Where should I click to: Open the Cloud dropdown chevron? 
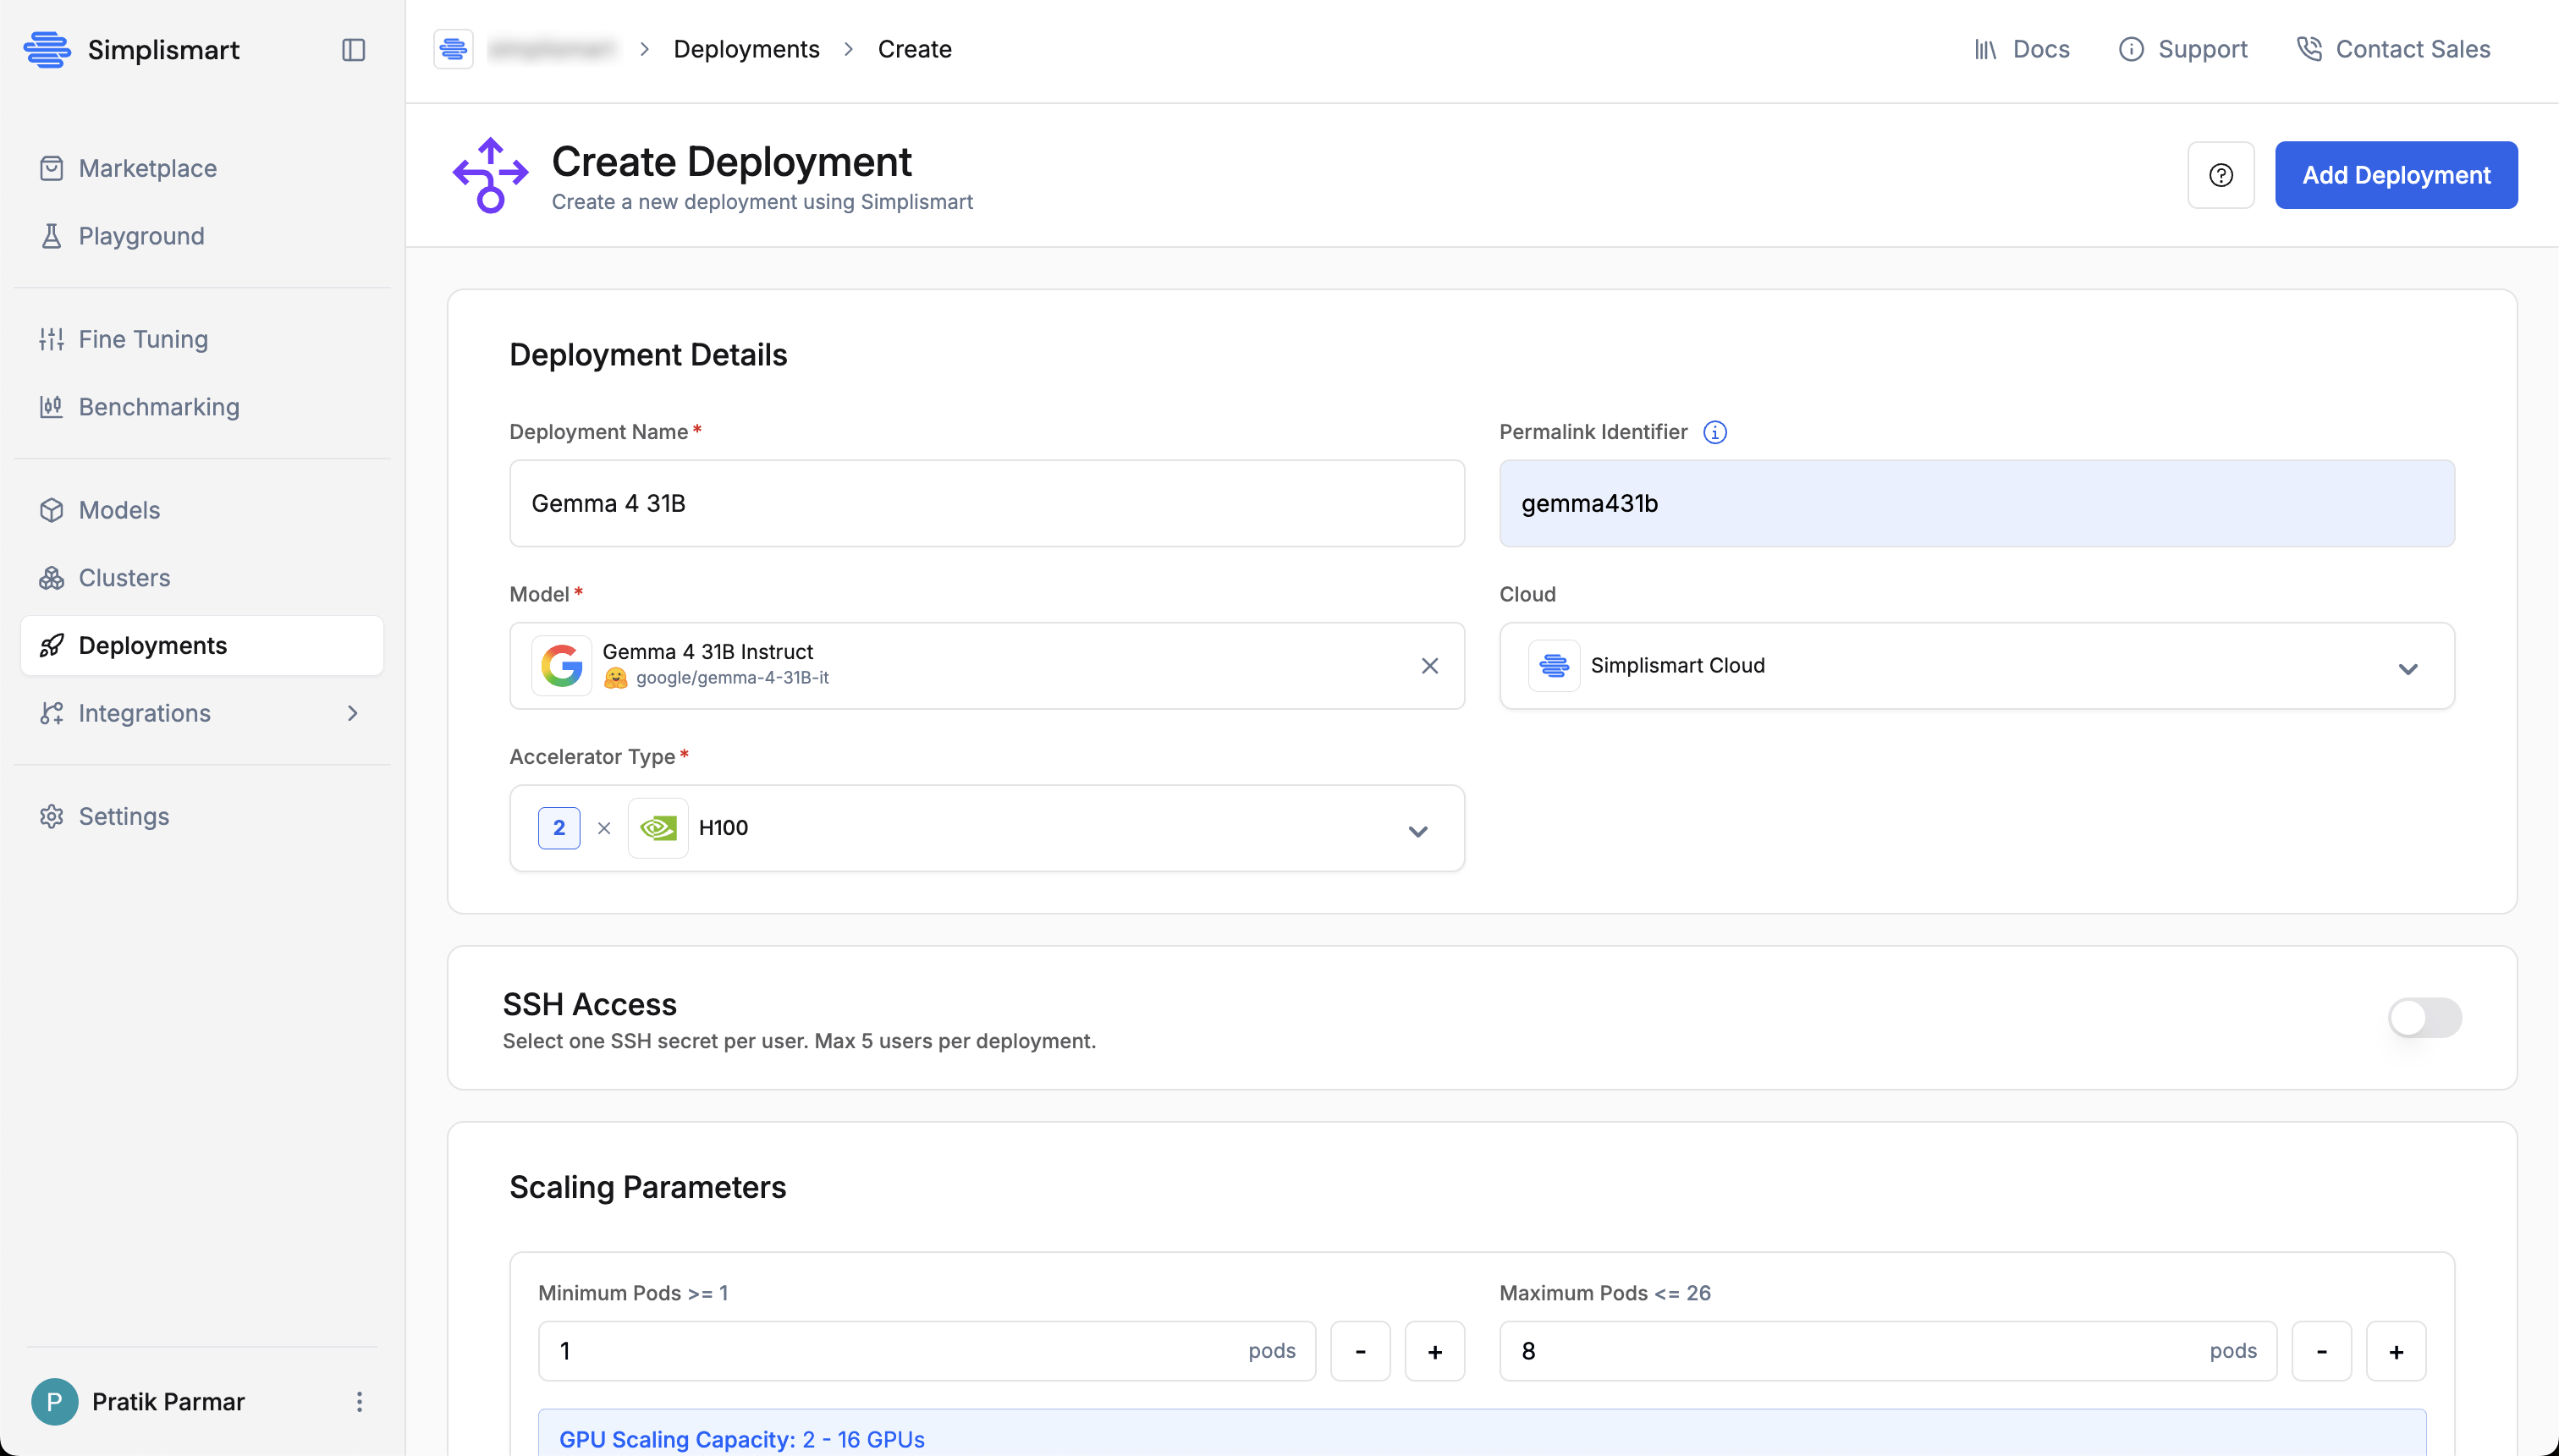pos(2407,669)
